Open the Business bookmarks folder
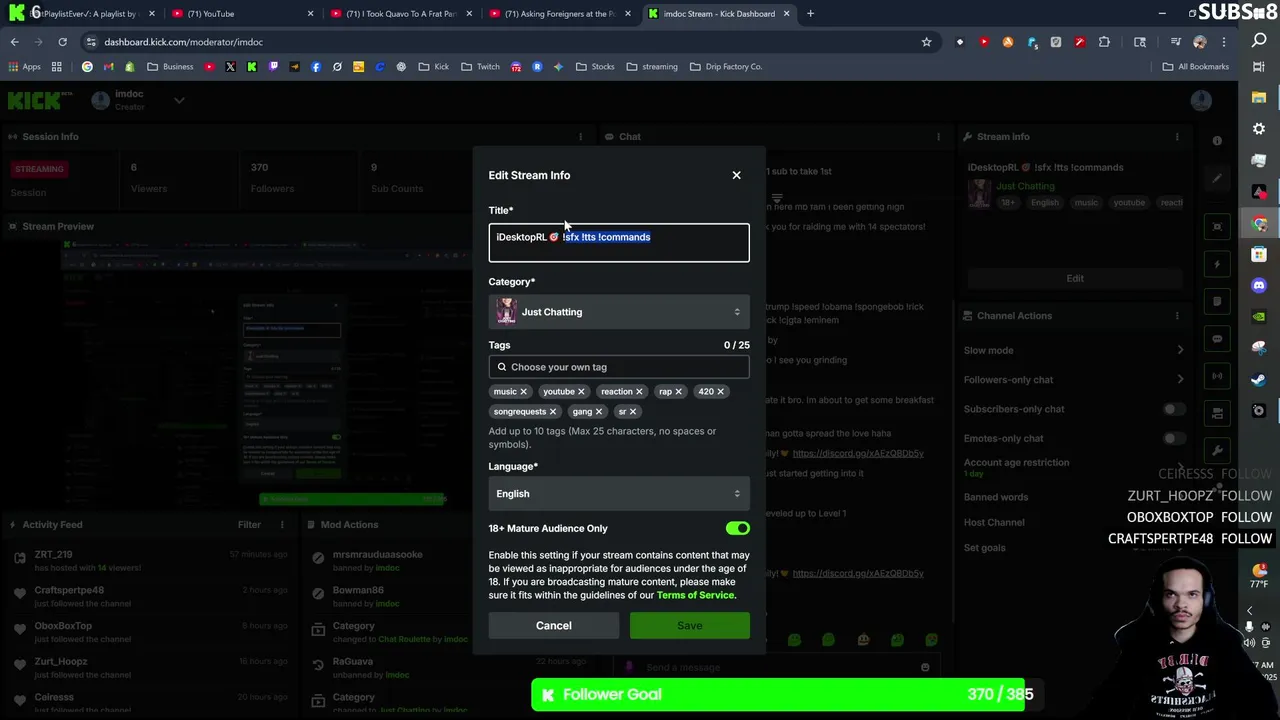Image resolution: width=1280 pixels, height=720 pixels. click(x=170, y=67)
